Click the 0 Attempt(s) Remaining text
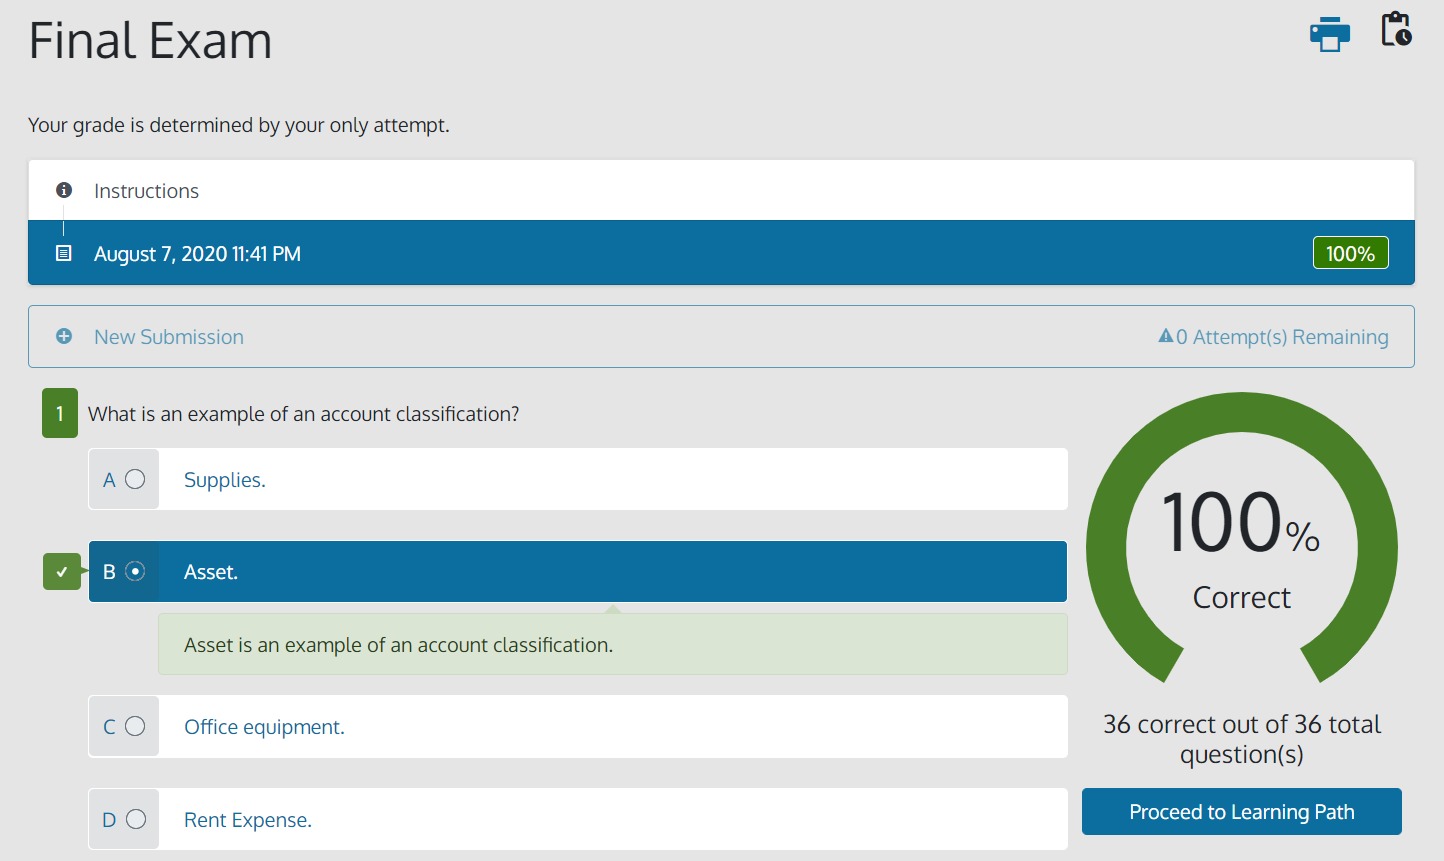The width and height of the screenshot is (1444, 861). coord(1282,337)
